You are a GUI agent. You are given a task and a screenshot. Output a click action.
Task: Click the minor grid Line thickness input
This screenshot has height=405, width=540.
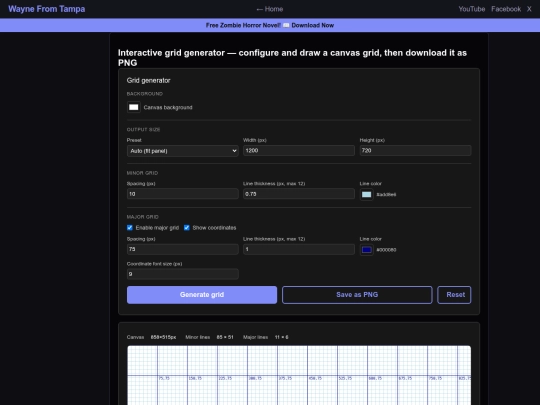point(299,194)
